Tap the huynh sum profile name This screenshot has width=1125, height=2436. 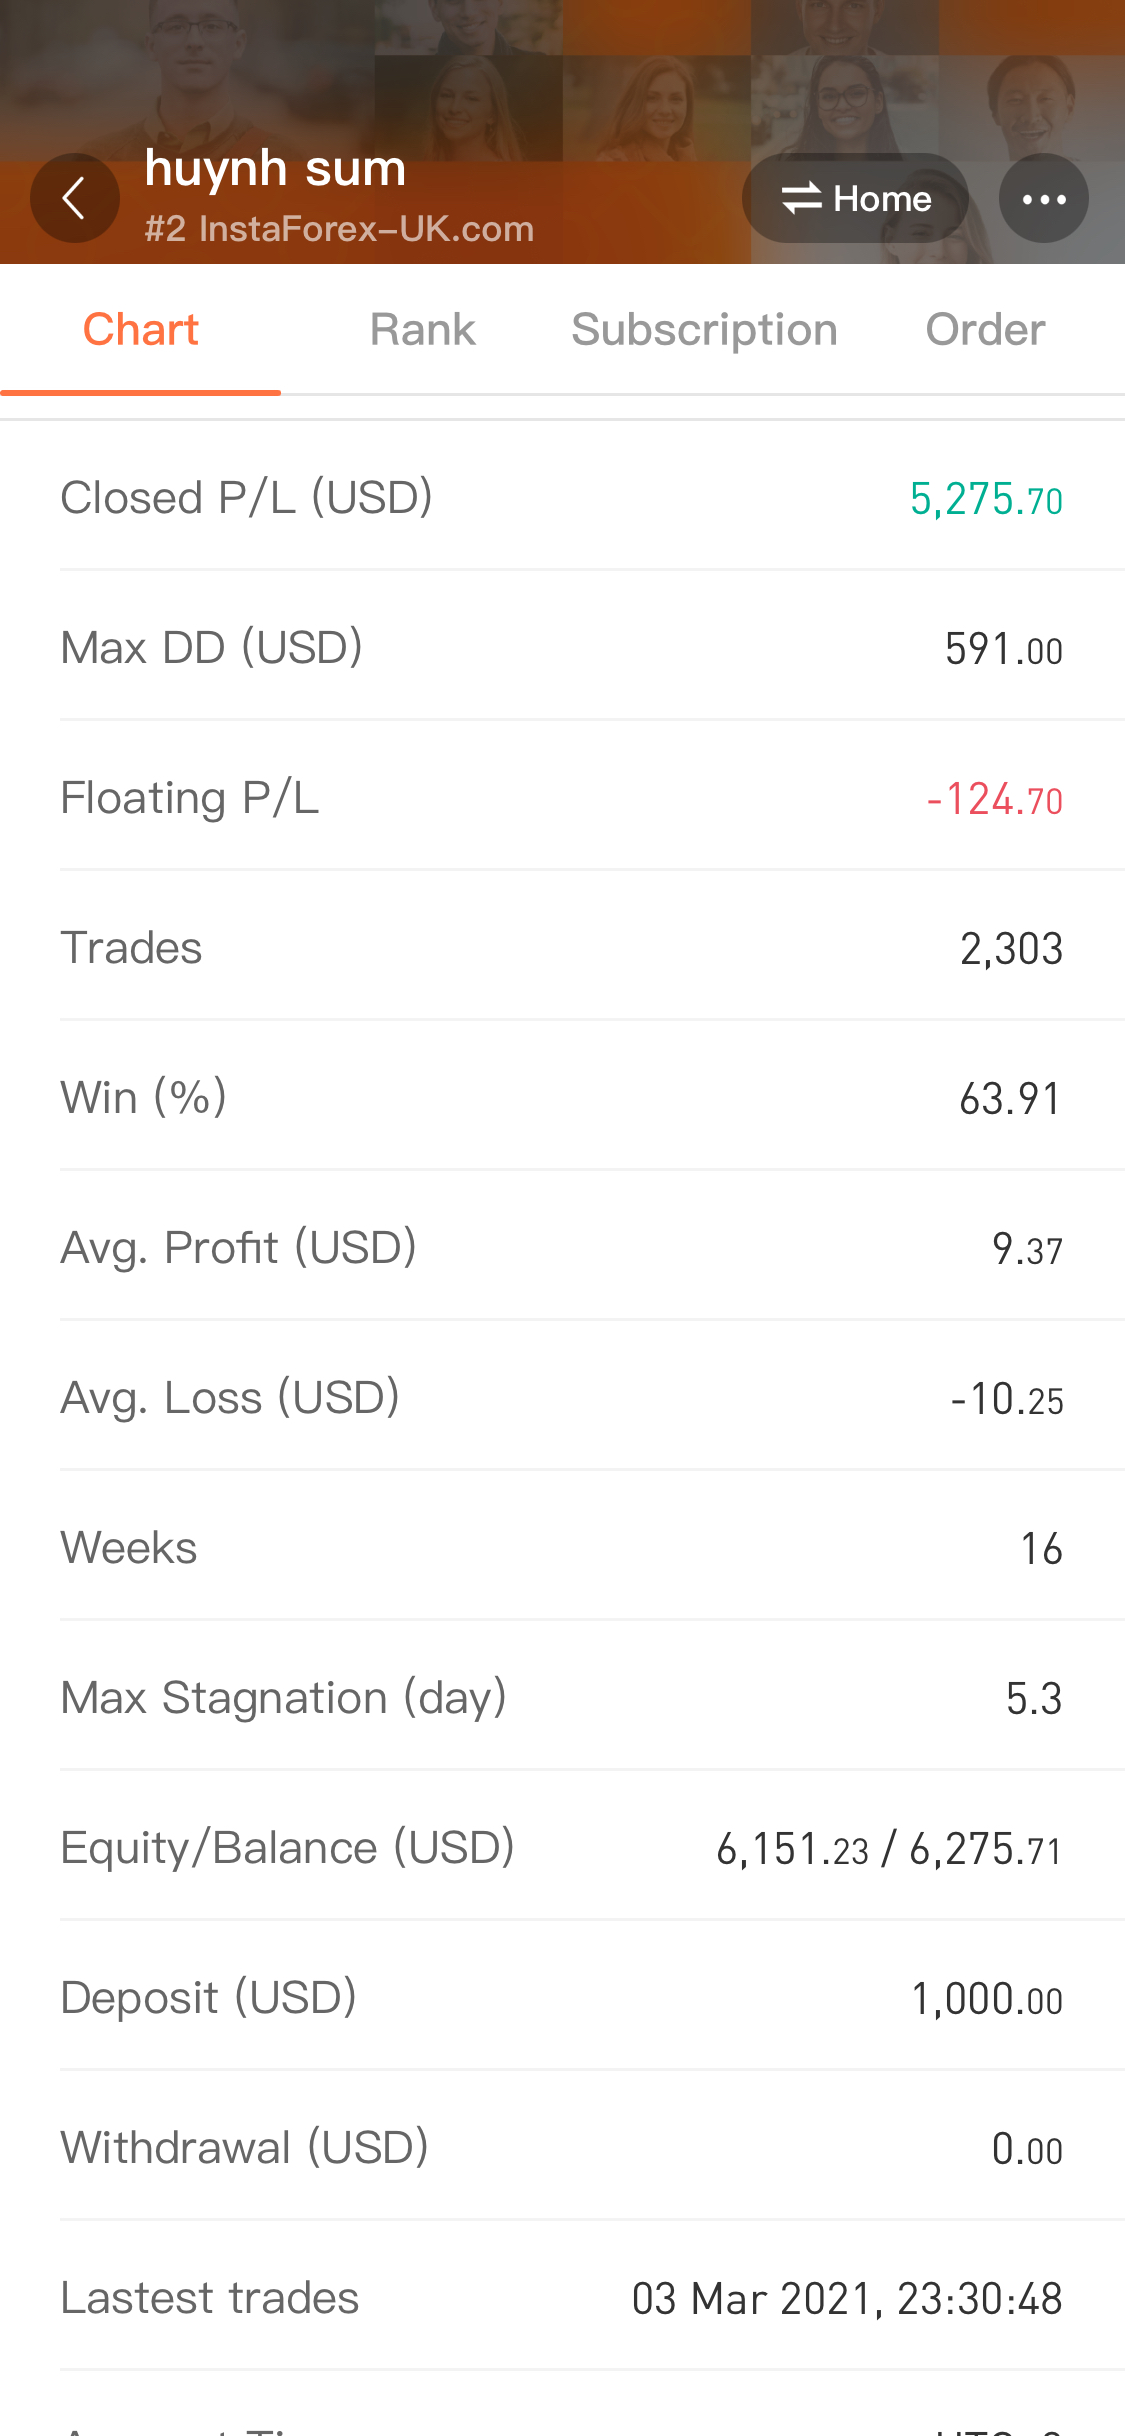[275, 168]
